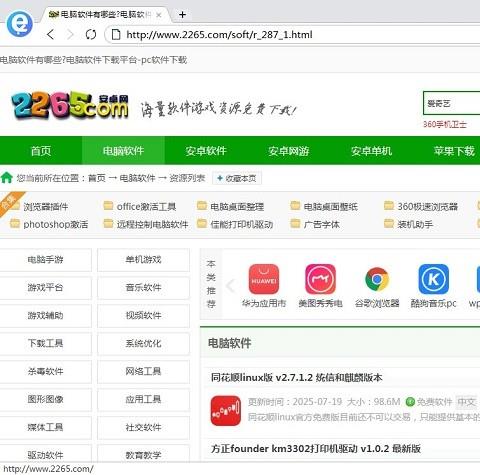The width and height of the screenshot is (480, 475).
Task: Open the 美图秀秀电 app icon
Action: 320,279
